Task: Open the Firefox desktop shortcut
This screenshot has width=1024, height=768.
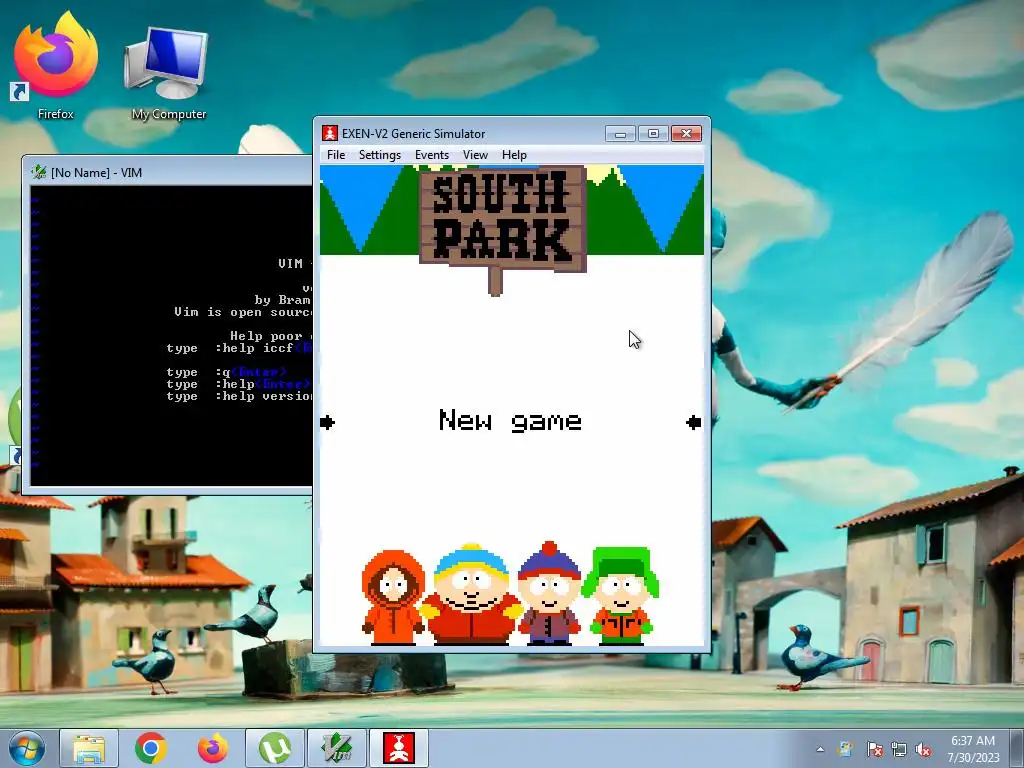Action: tap(56, 66)
